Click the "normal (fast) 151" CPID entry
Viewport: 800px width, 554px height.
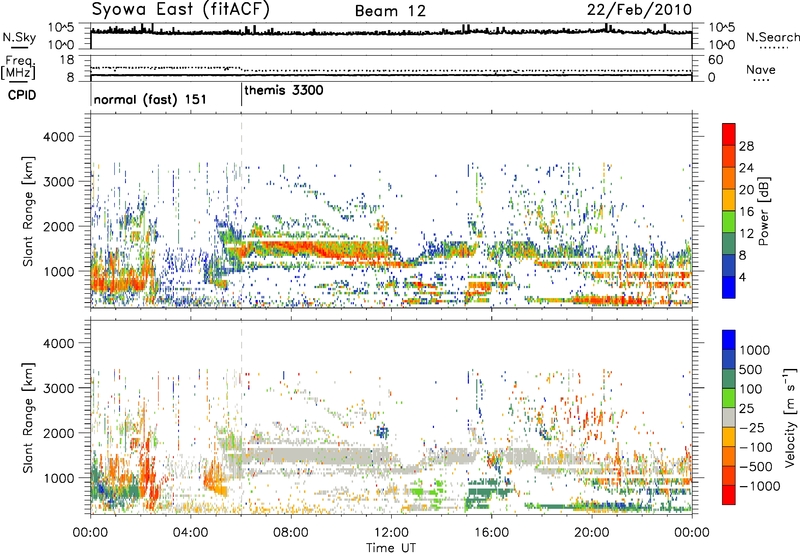[x=150, y=99]
